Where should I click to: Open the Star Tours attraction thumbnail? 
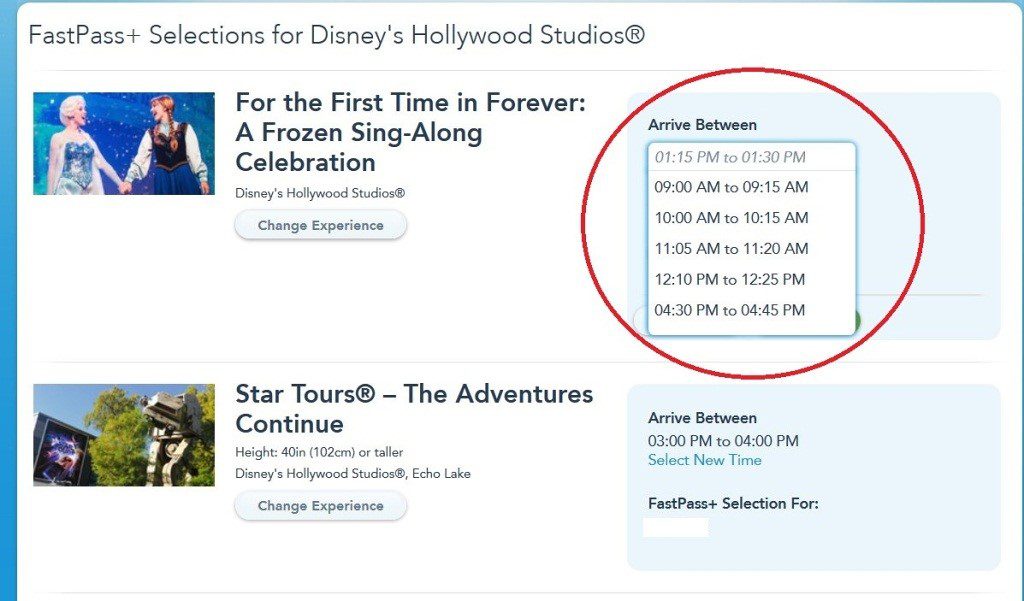[124, 435]
